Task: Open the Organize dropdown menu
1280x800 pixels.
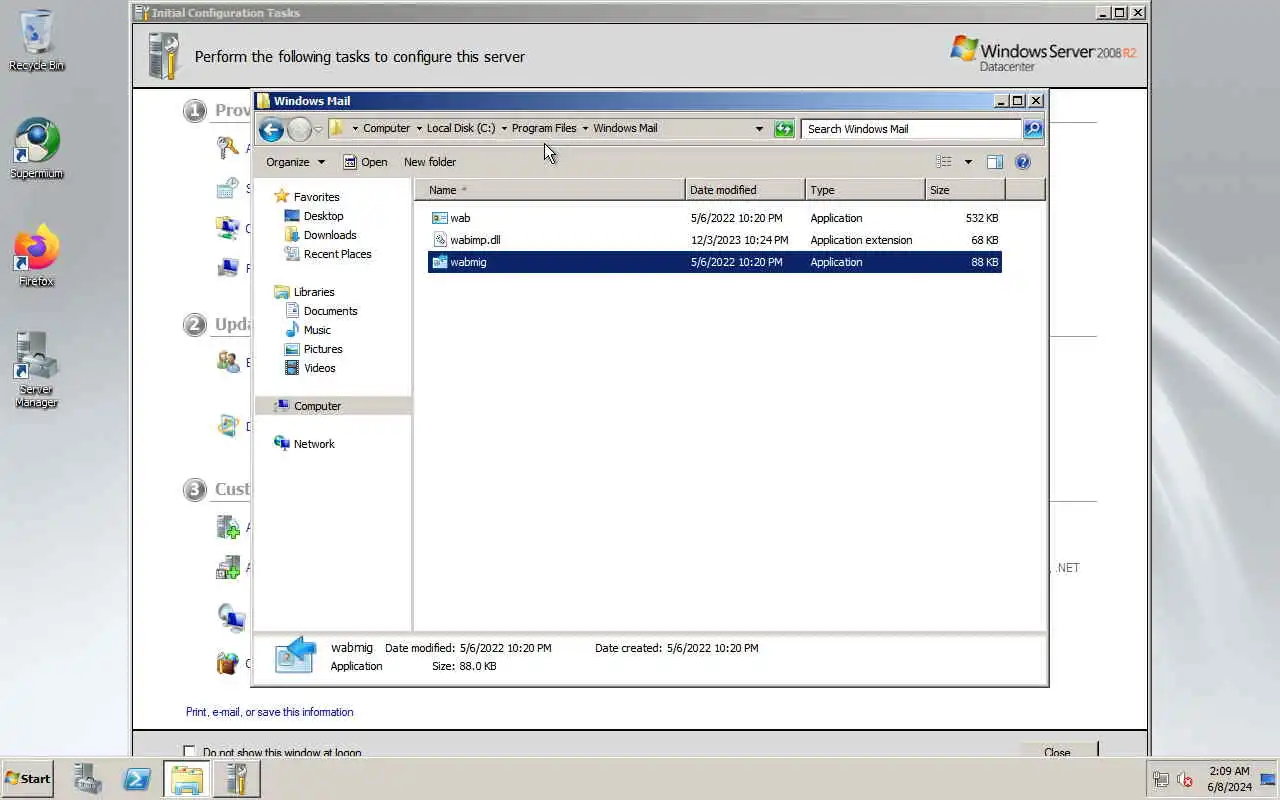Action: click(295, 162)
